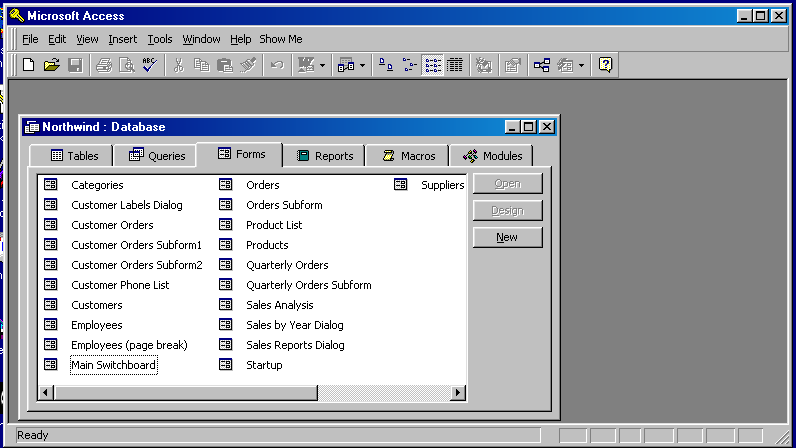This screenshot has width=796, height=448.
Task: Select the Startup form
Action: click(264, 365)
